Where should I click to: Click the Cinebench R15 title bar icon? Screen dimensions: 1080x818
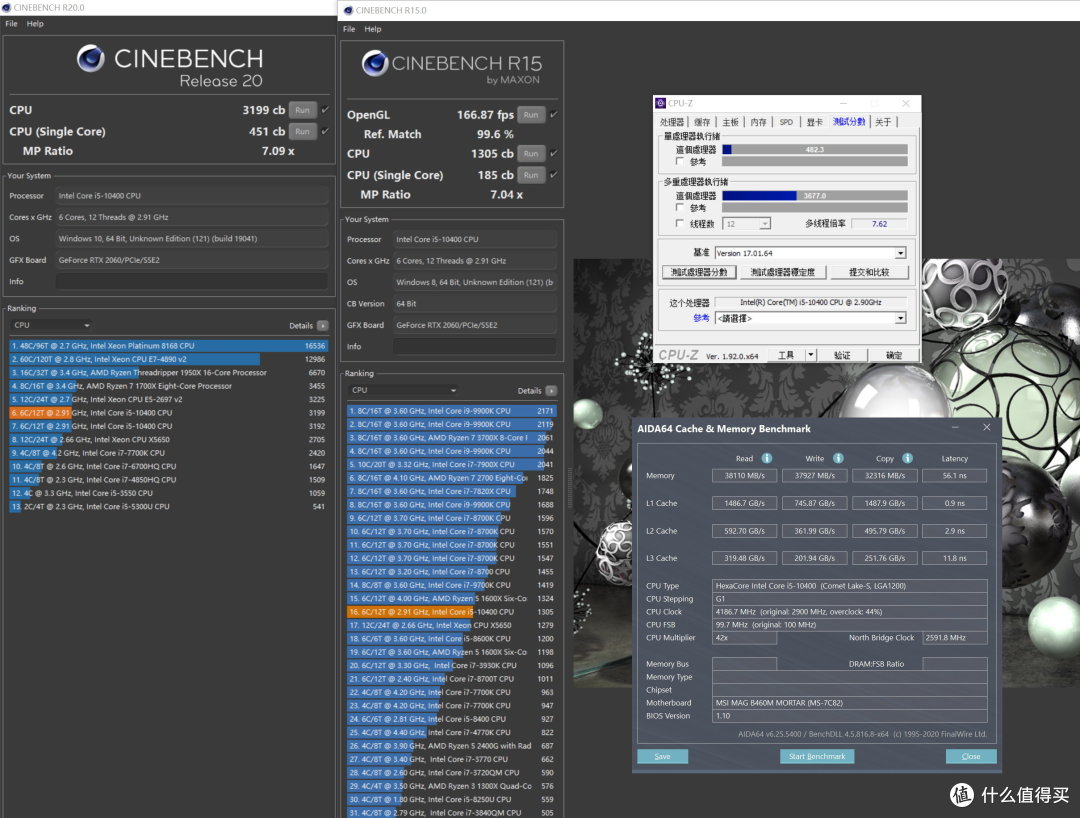click(x=348, y=10)
